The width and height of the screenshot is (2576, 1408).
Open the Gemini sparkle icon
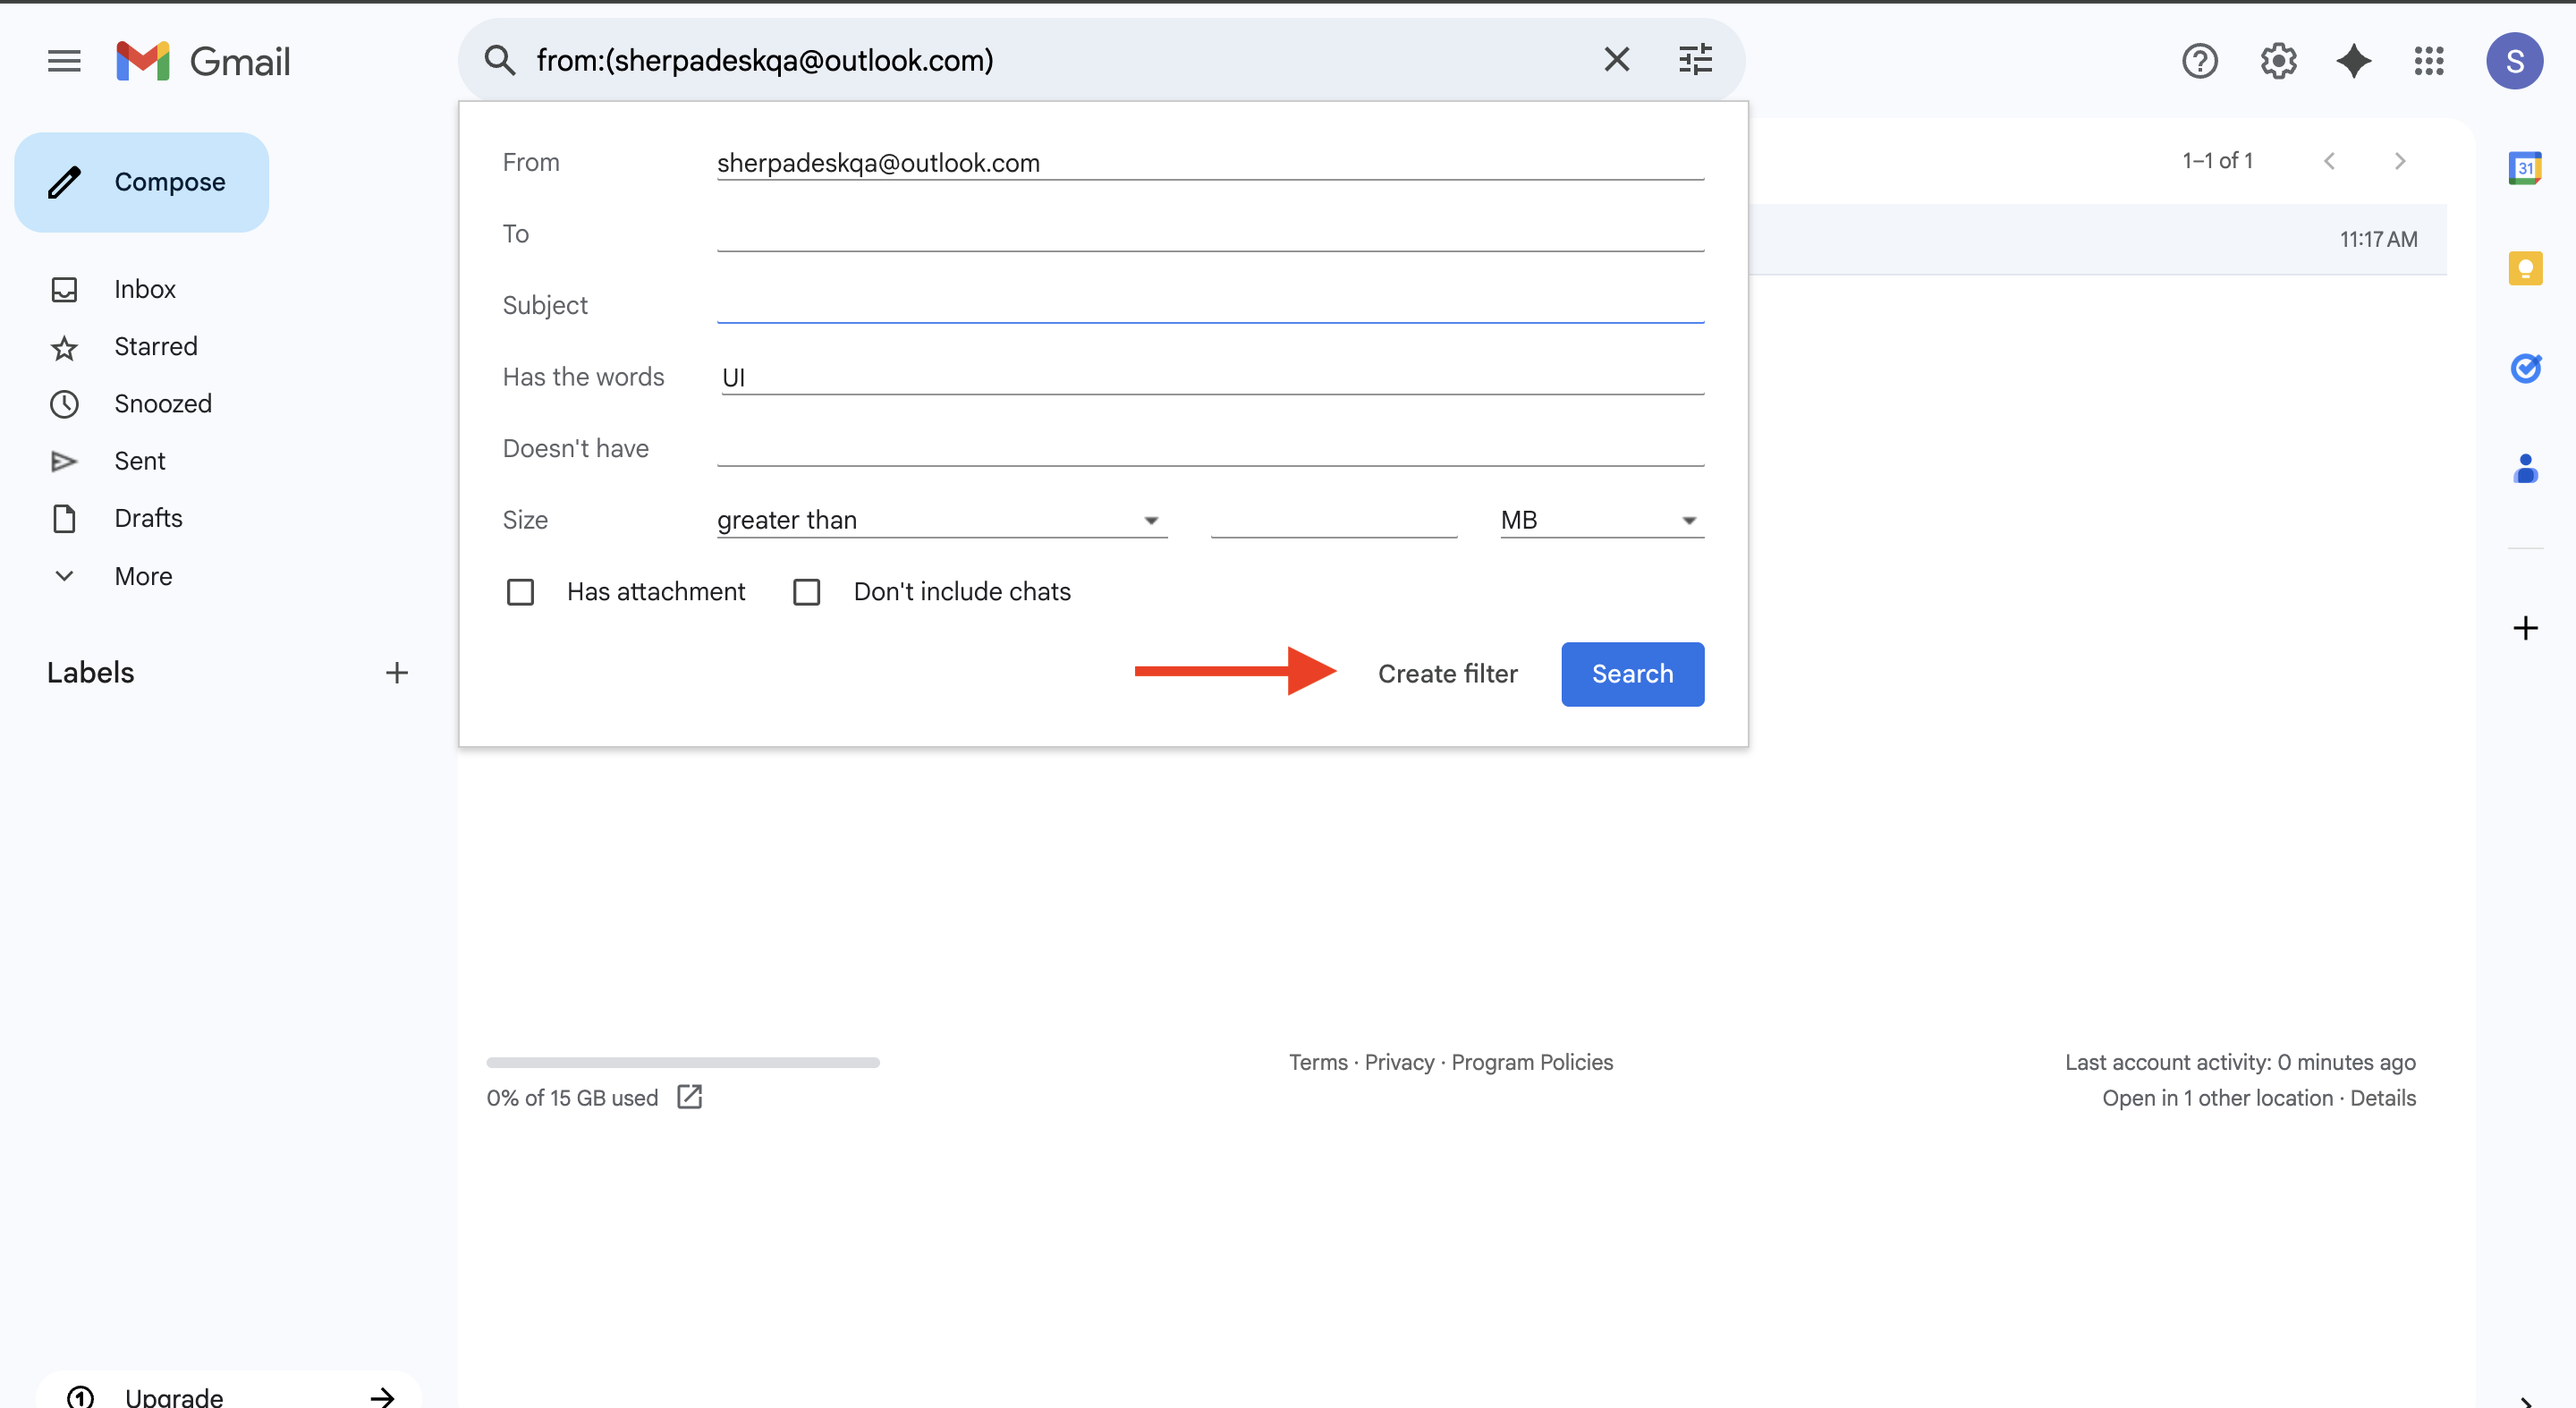click(2353, 61)
